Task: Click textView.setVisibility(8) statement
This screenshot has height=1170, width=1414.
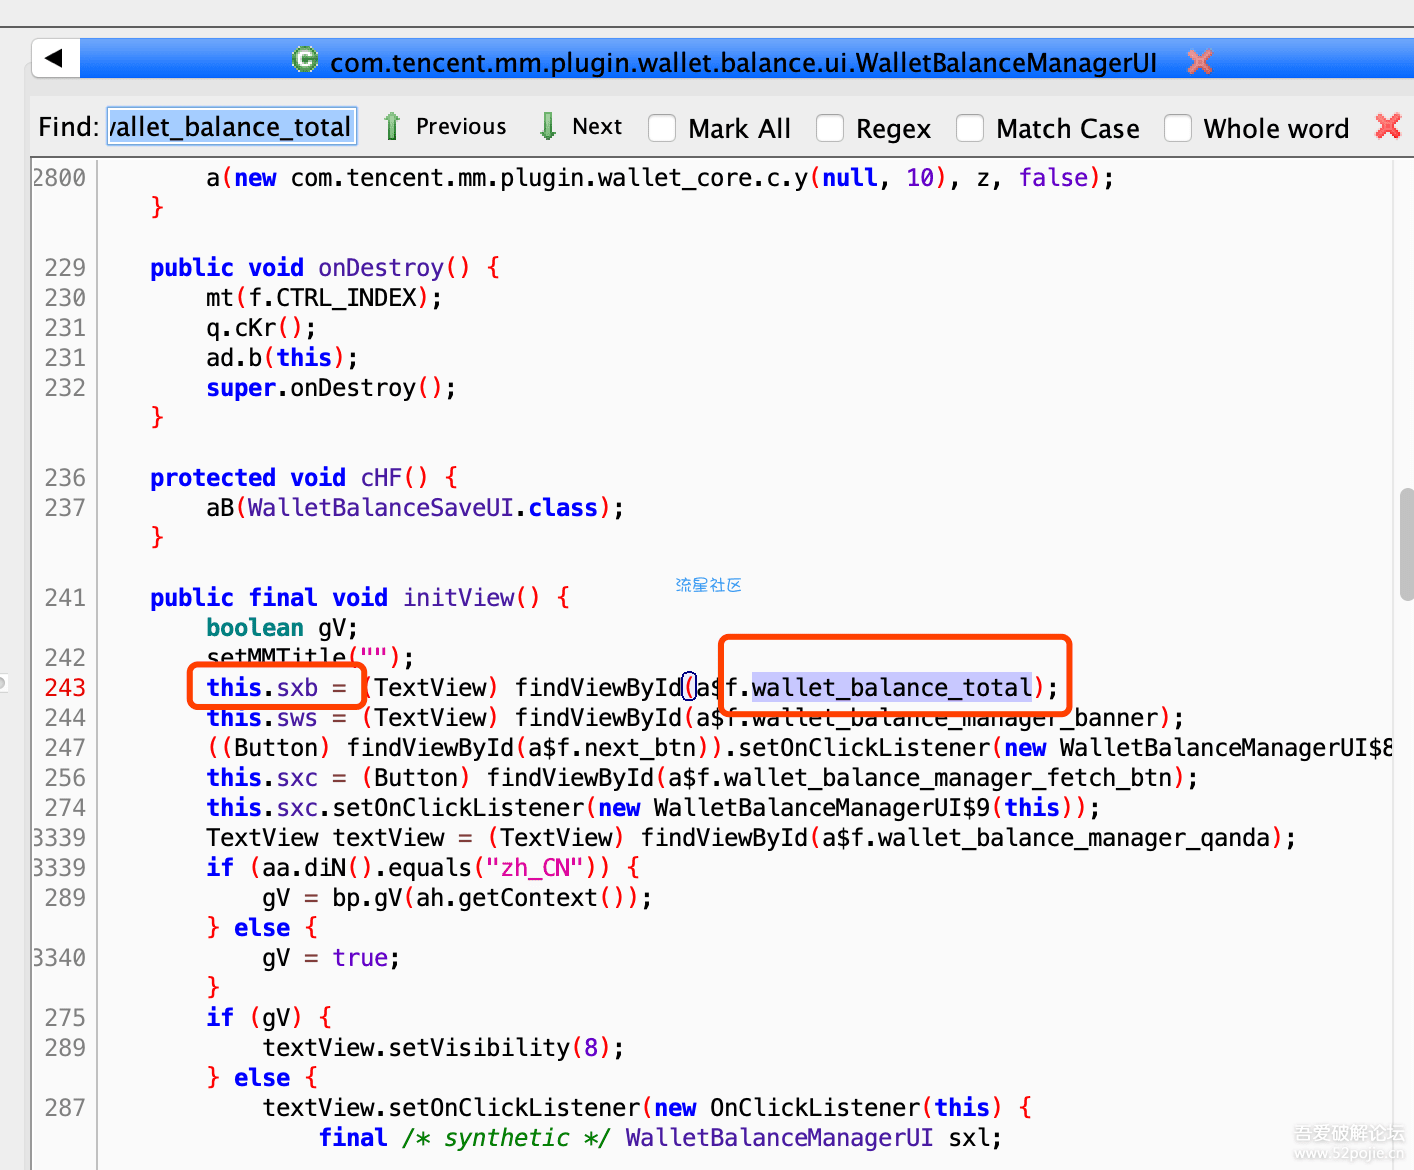Action: point(442,1048)
